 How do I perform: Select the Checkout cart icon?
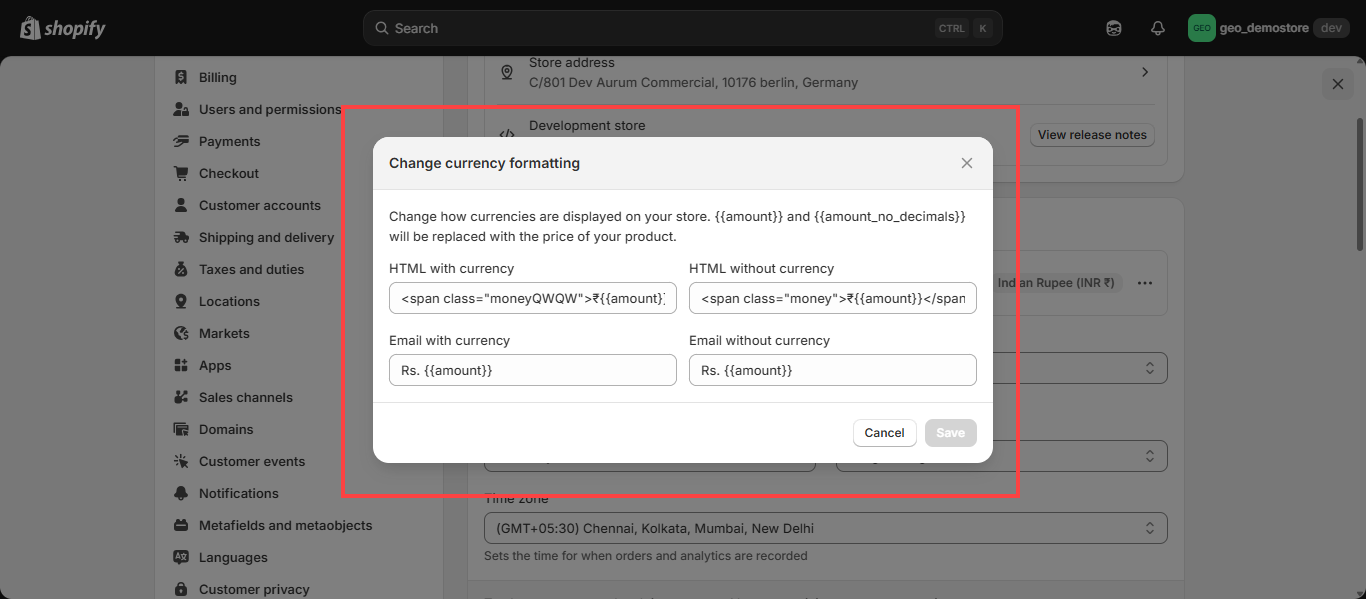click(181, 173)
